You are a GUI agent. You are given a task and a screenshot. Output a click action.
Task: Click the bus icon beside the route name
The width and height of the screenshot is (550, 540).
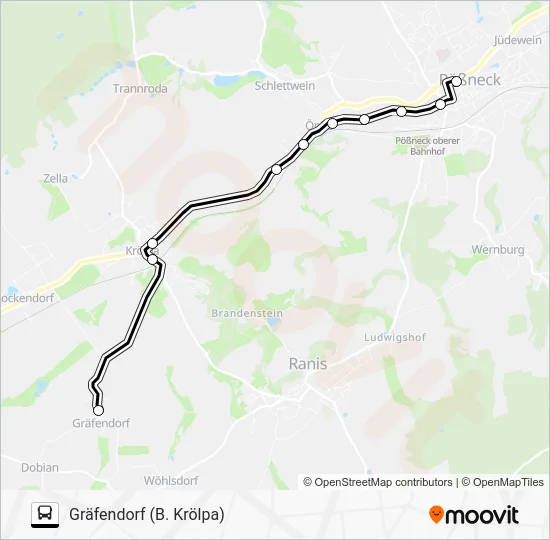coord(45,515)
